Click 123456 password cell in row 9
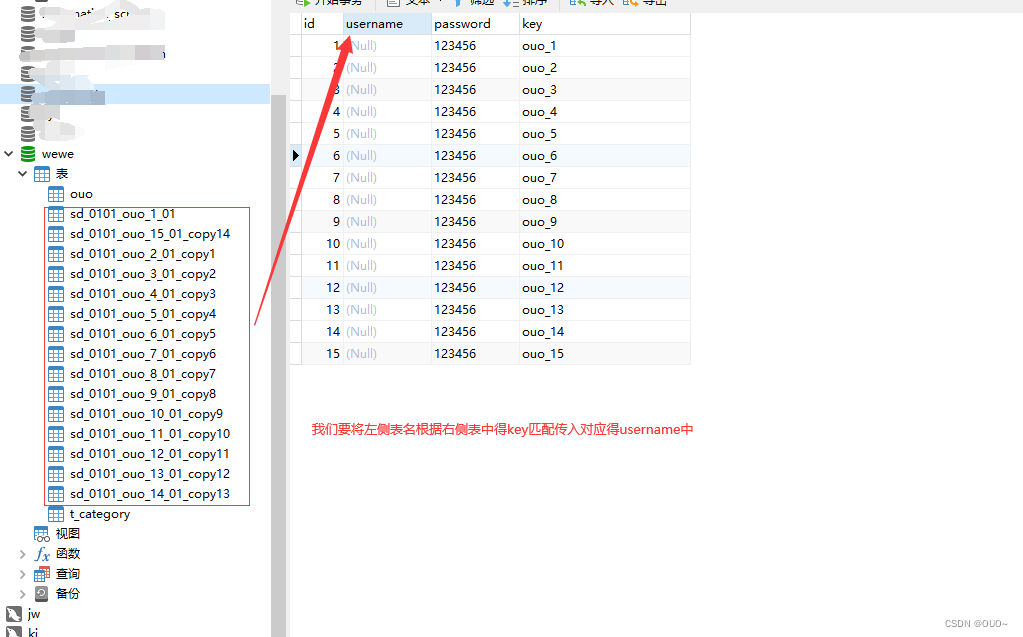The image size is (1023, 637). point(476,222)
